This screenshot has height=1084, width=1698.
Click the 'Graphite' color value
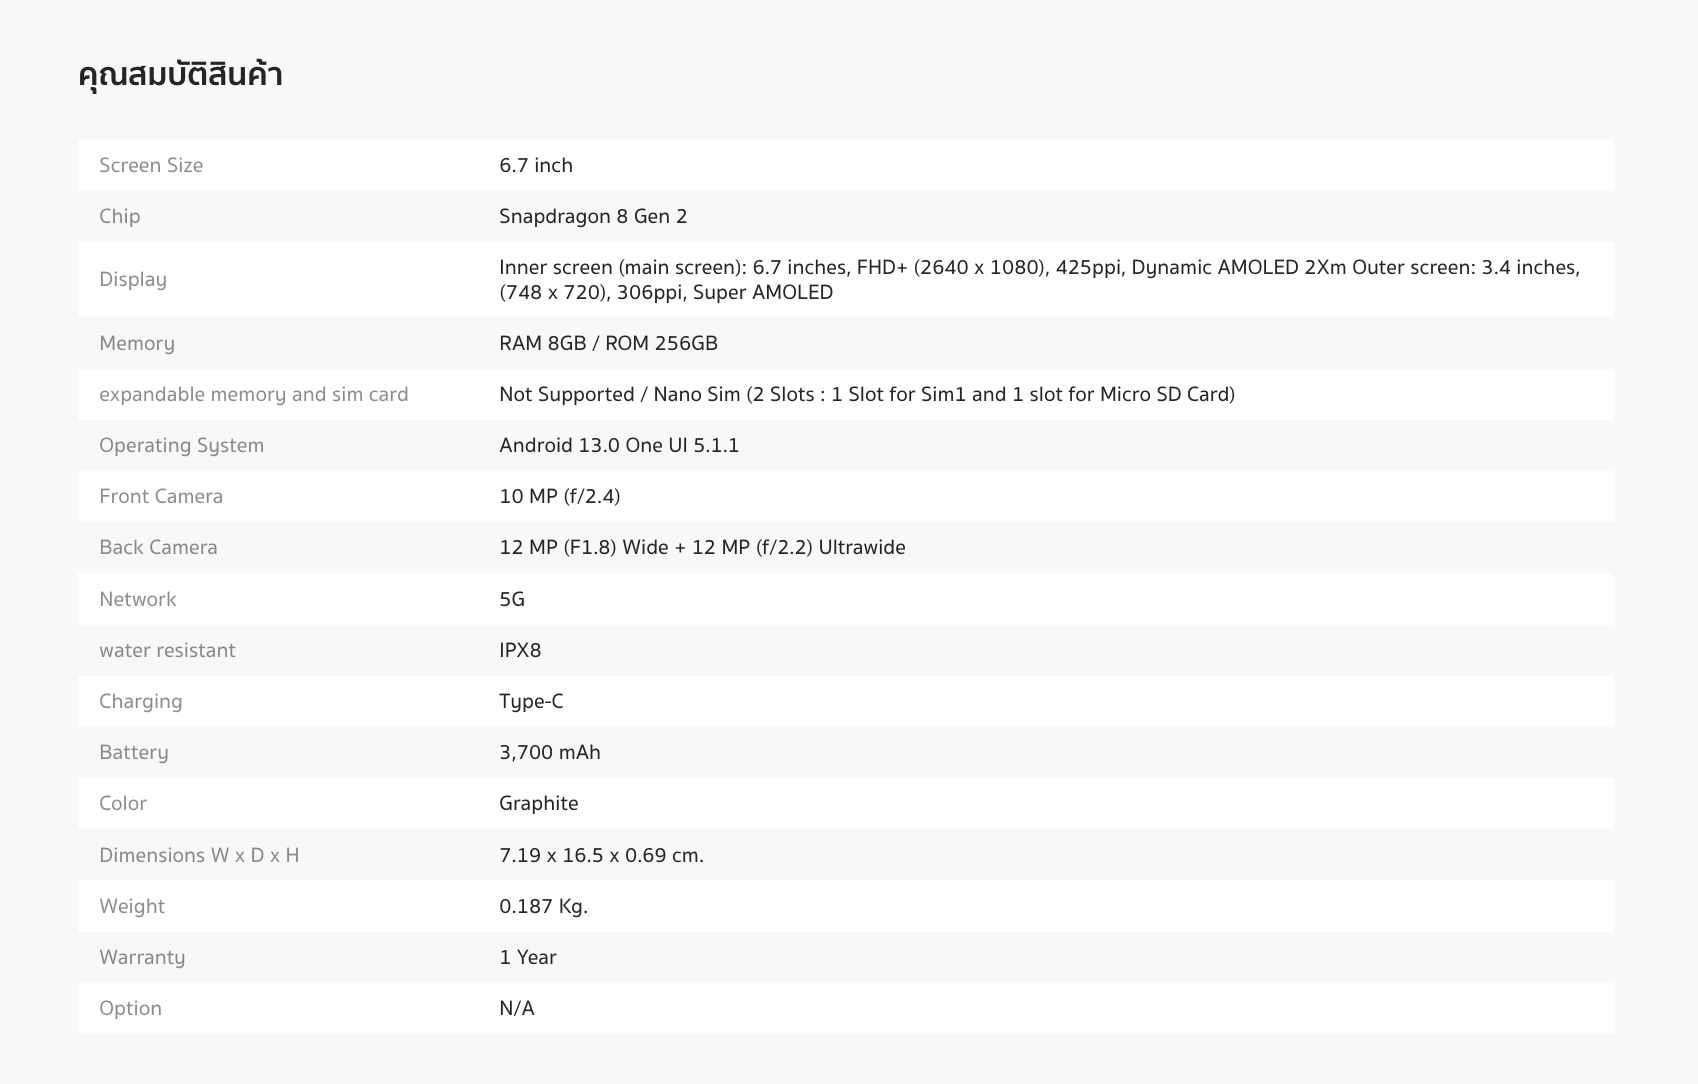[x=539, y=803]
